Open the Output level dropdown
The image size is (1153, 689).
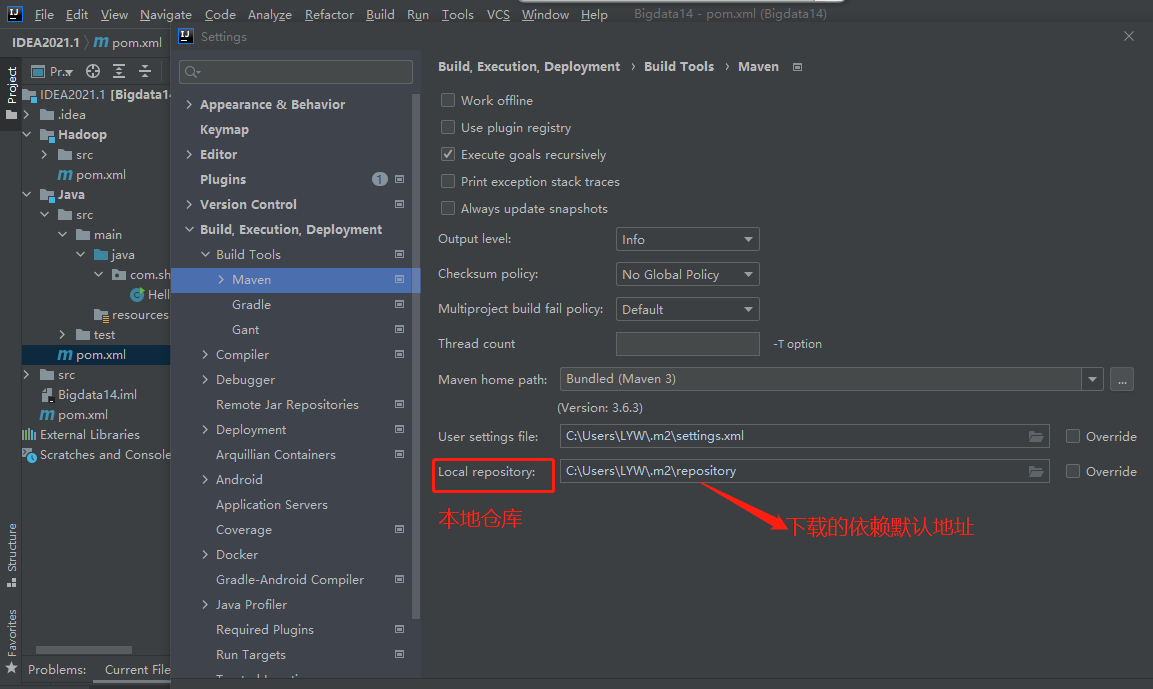(x=687, y=239)
